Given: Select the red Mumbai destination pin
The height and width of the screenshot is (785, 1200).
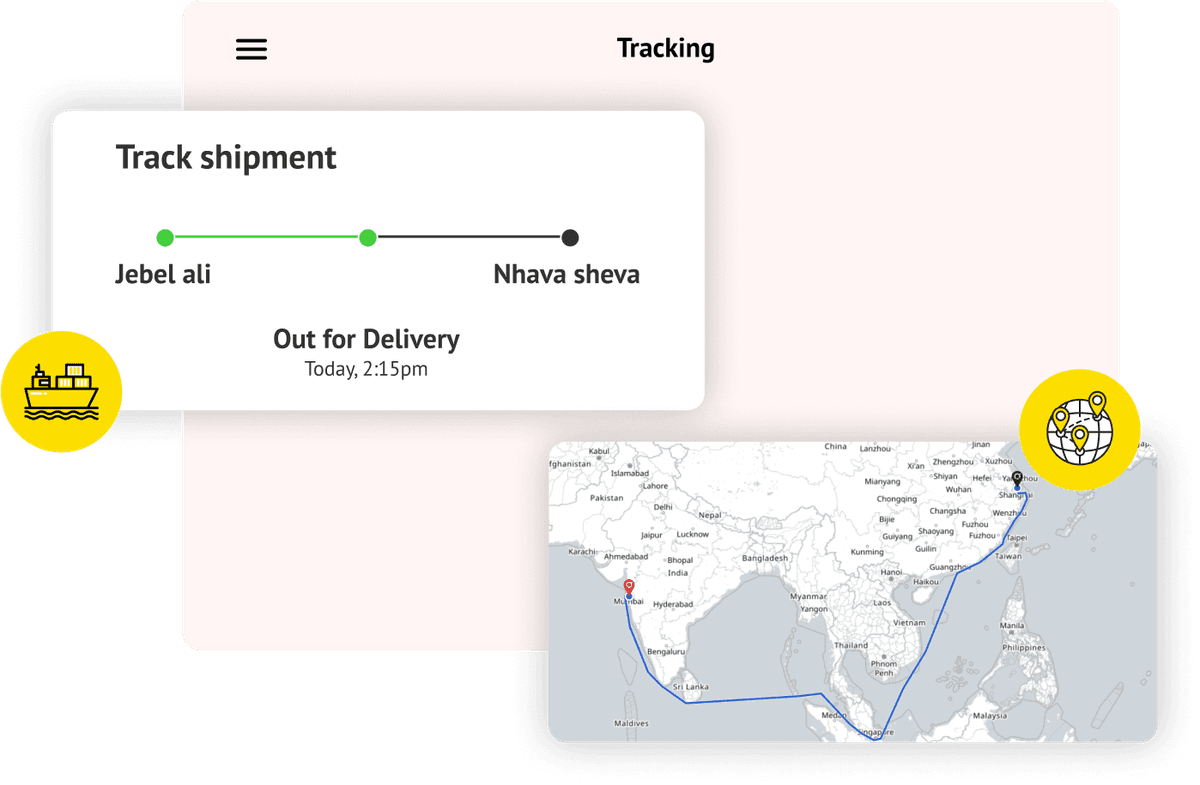Looking at the screenshot, I should (x=628, y=587).
